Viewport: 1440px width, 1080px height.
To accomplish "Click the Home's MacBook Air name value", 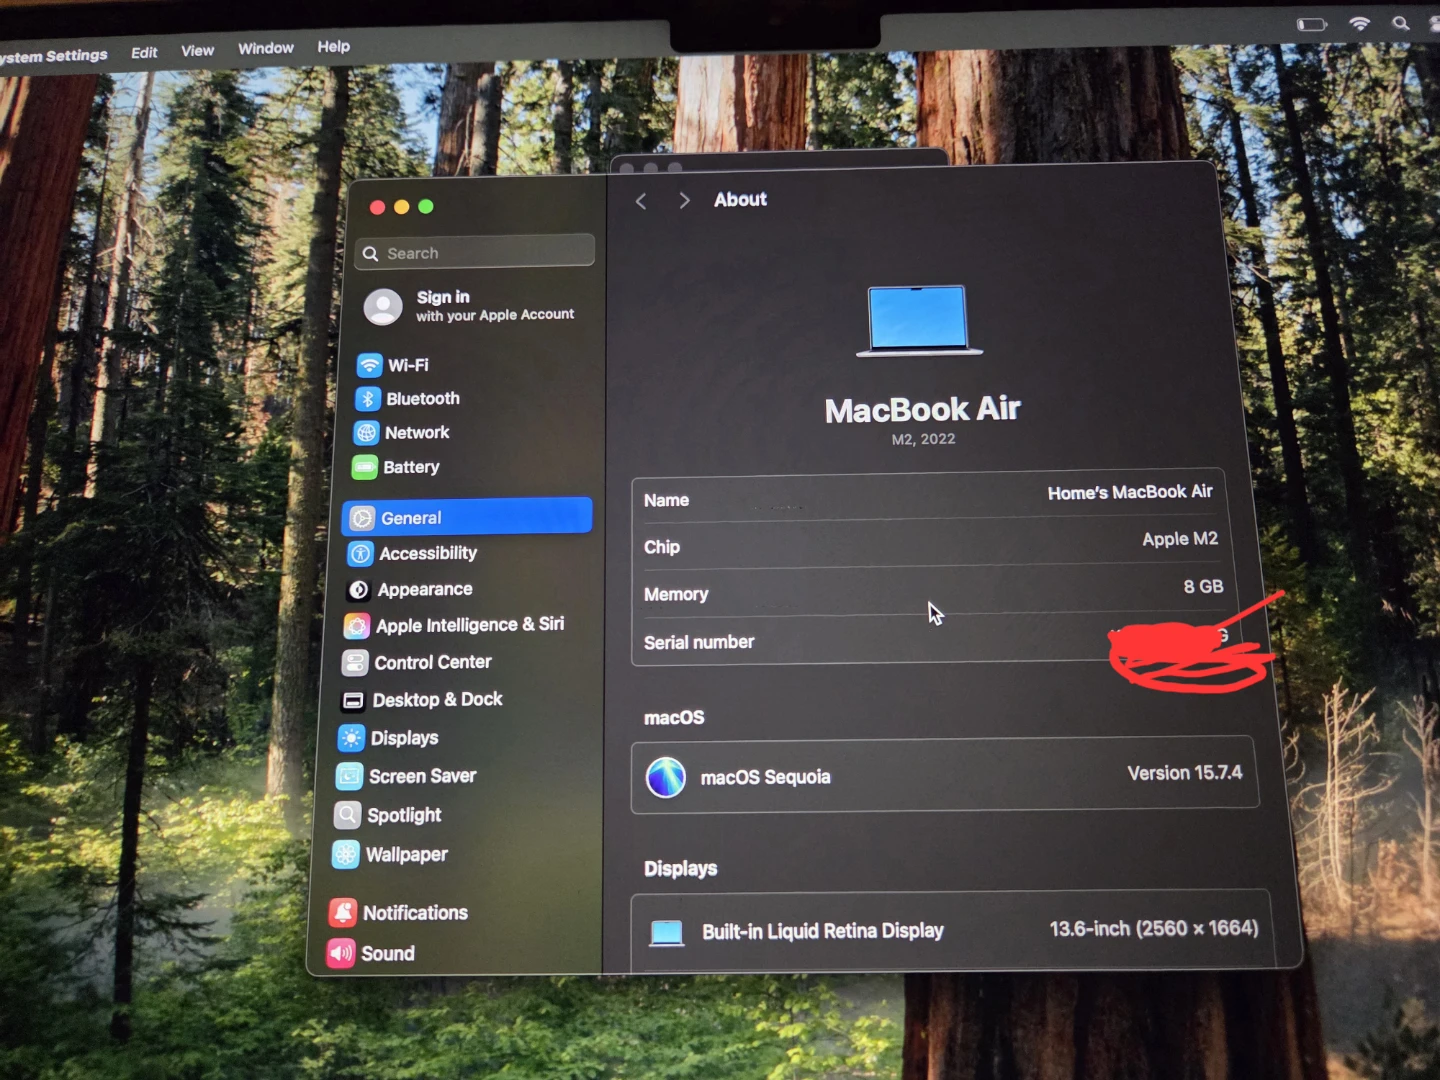I will [1129, 492].
